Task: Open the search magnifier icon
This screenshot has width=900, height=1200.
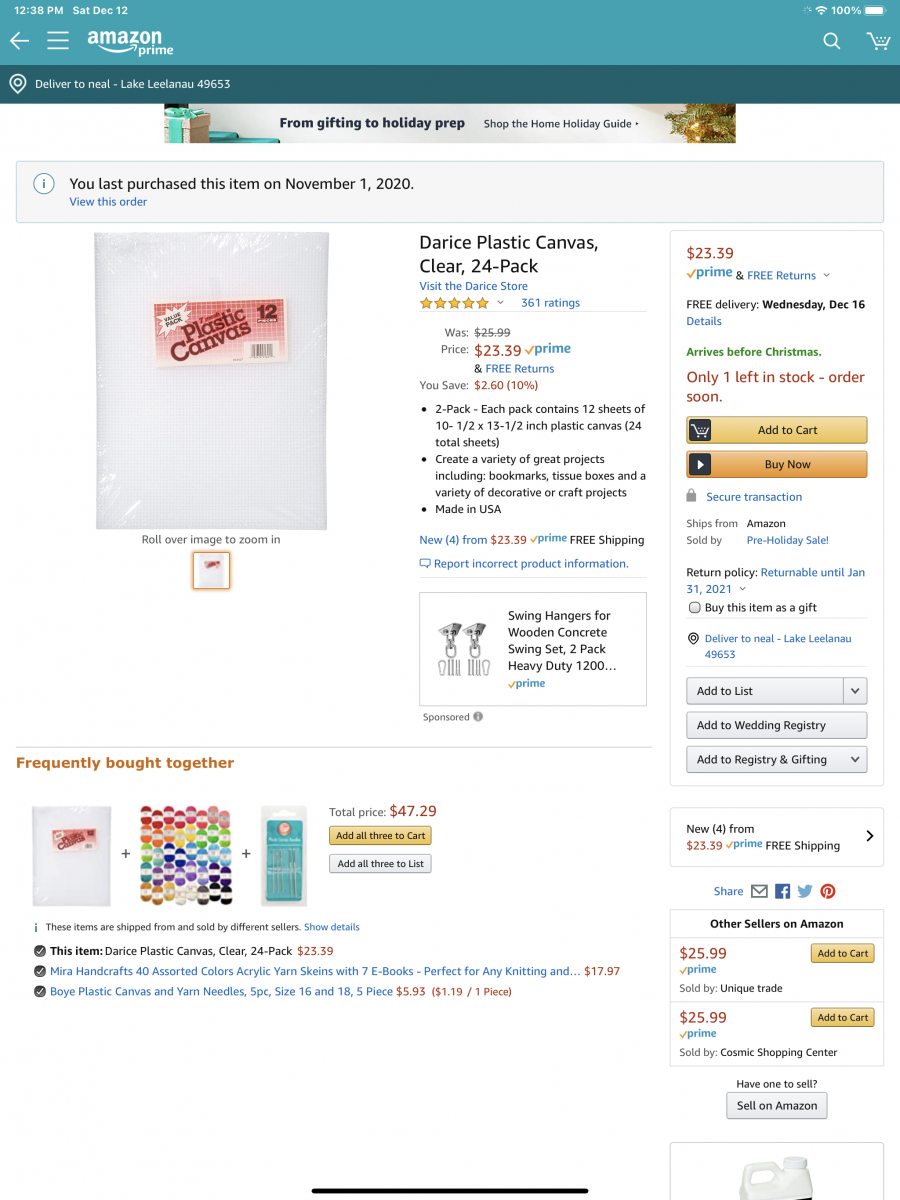Action: [x=832, y=41]
